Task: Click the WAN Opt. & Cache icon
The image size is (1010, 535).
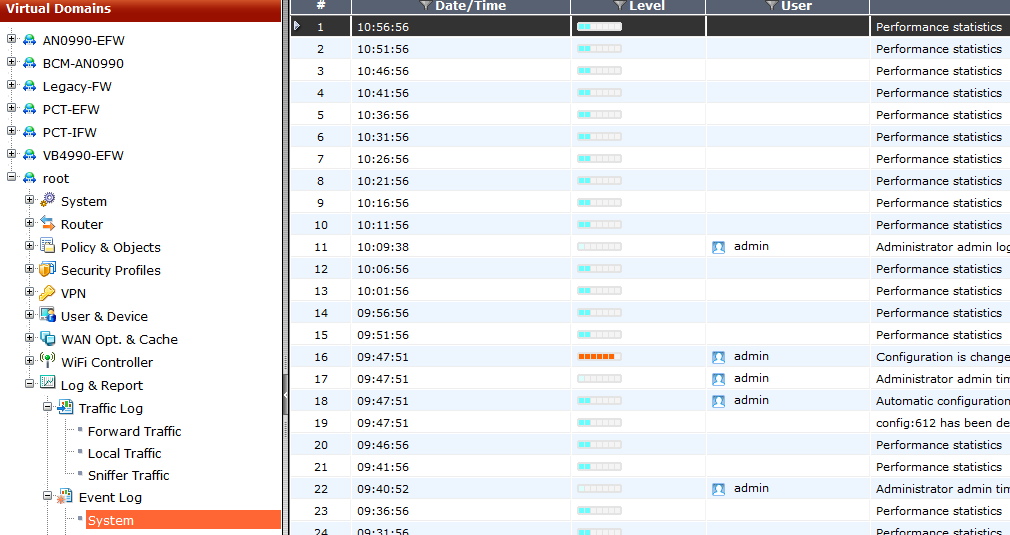Action: [x=47, y=339]
